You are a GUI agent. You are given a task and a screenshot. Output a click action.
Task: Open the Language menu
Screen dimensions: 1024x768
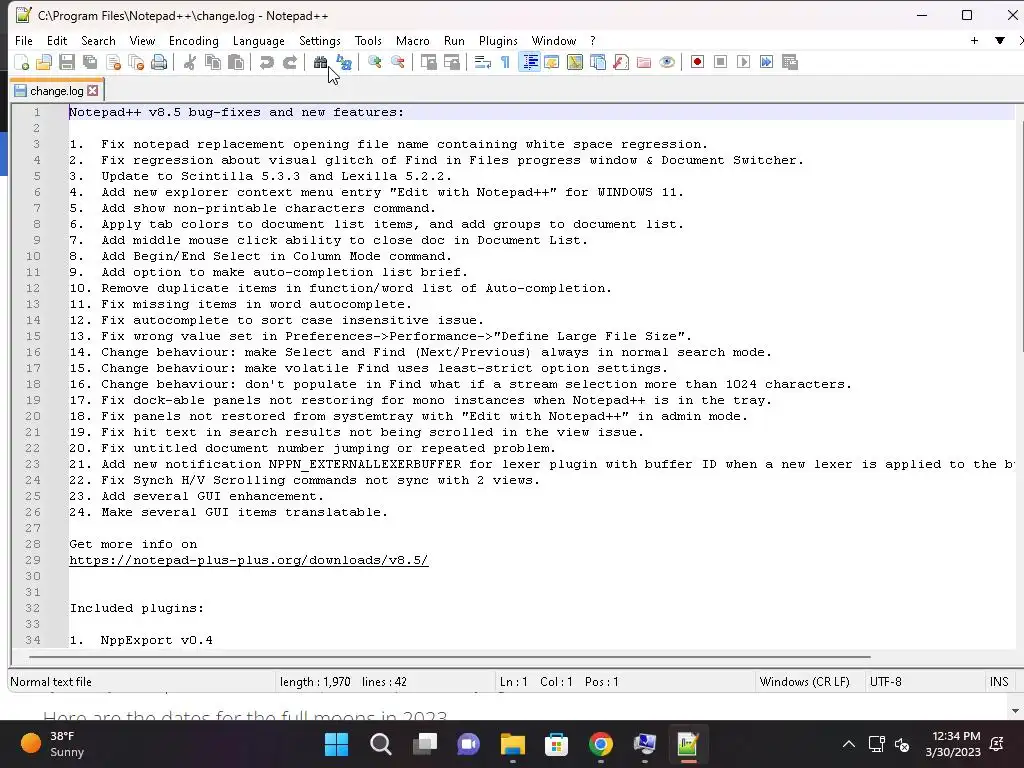[x=259, y=40]
